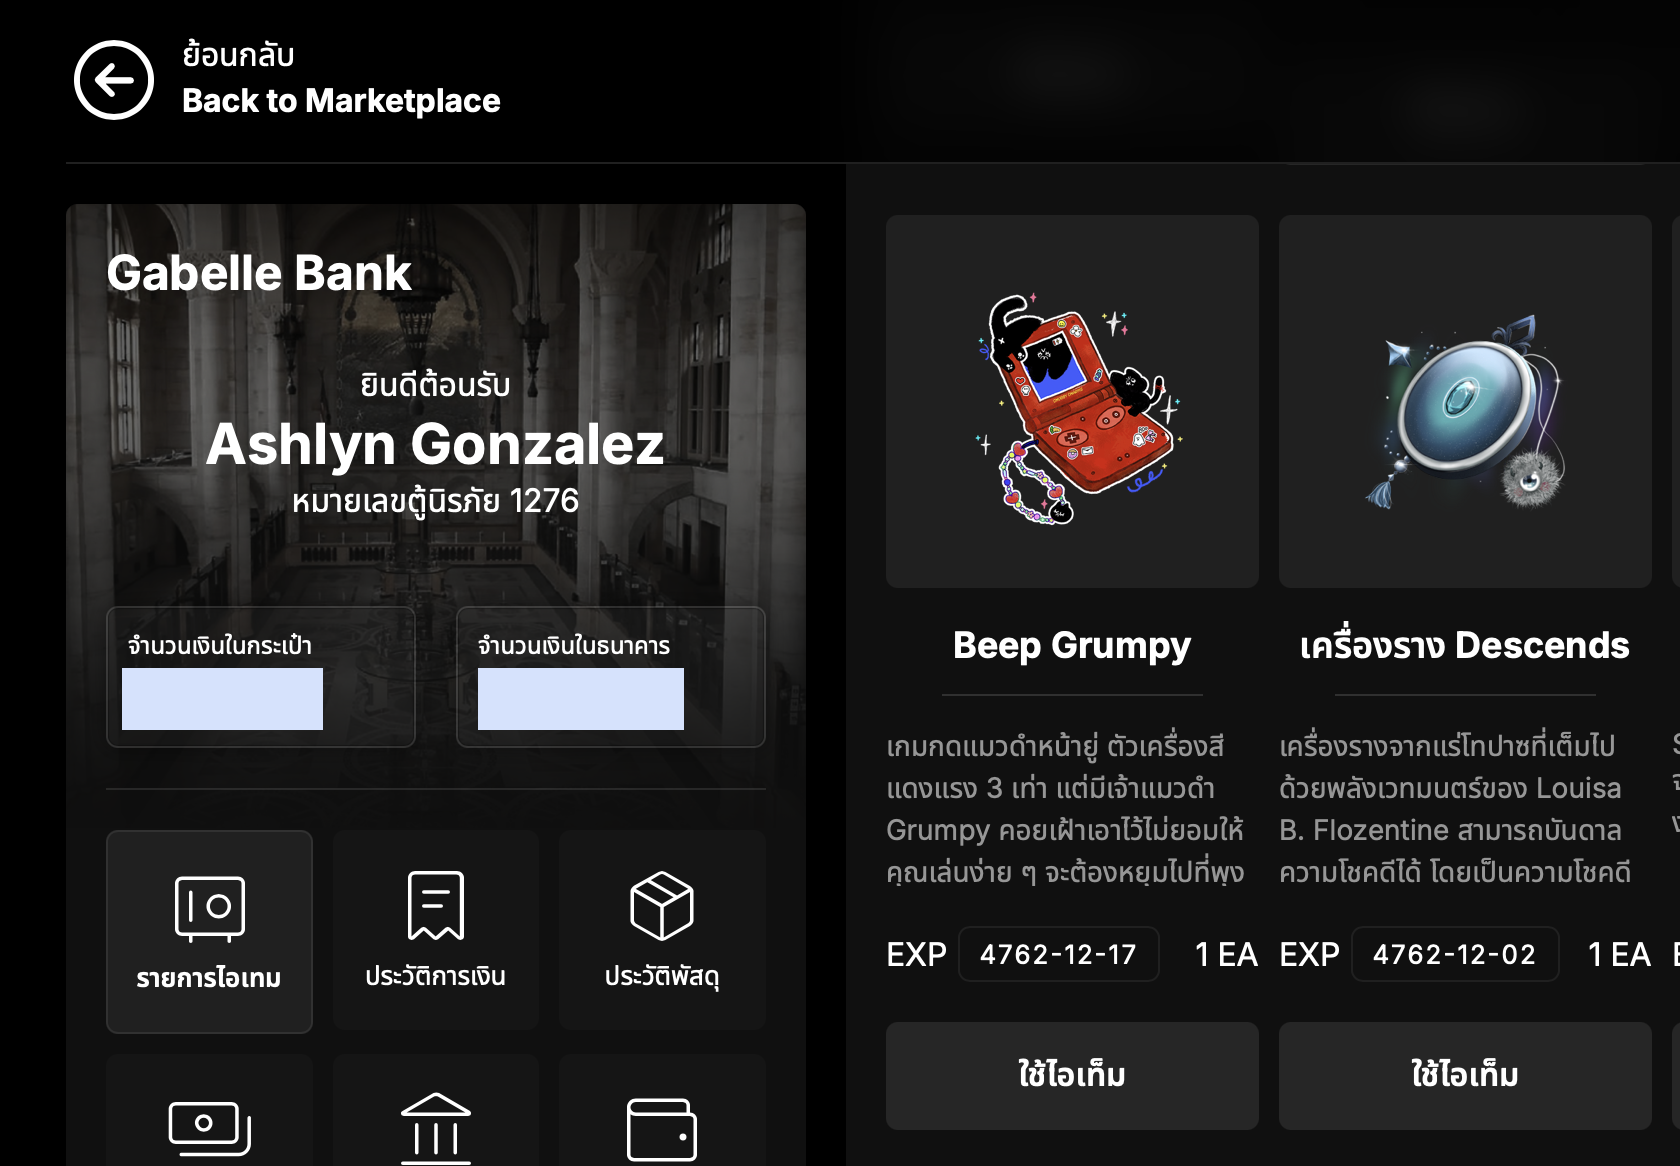Open the ประวัติการเงิน receipt tab
1680x1166 pixels.
point(435,931)
